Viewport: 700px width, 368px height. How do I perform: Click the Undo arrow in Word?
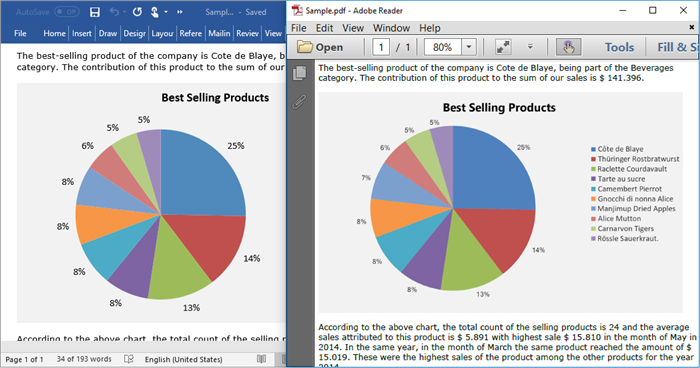point(114,12)
